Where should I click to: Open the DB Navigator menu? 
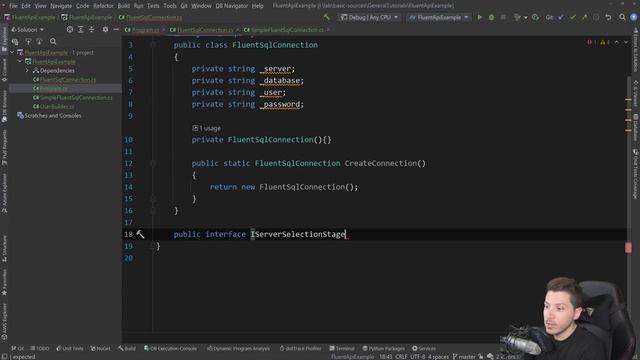[231, 6]
